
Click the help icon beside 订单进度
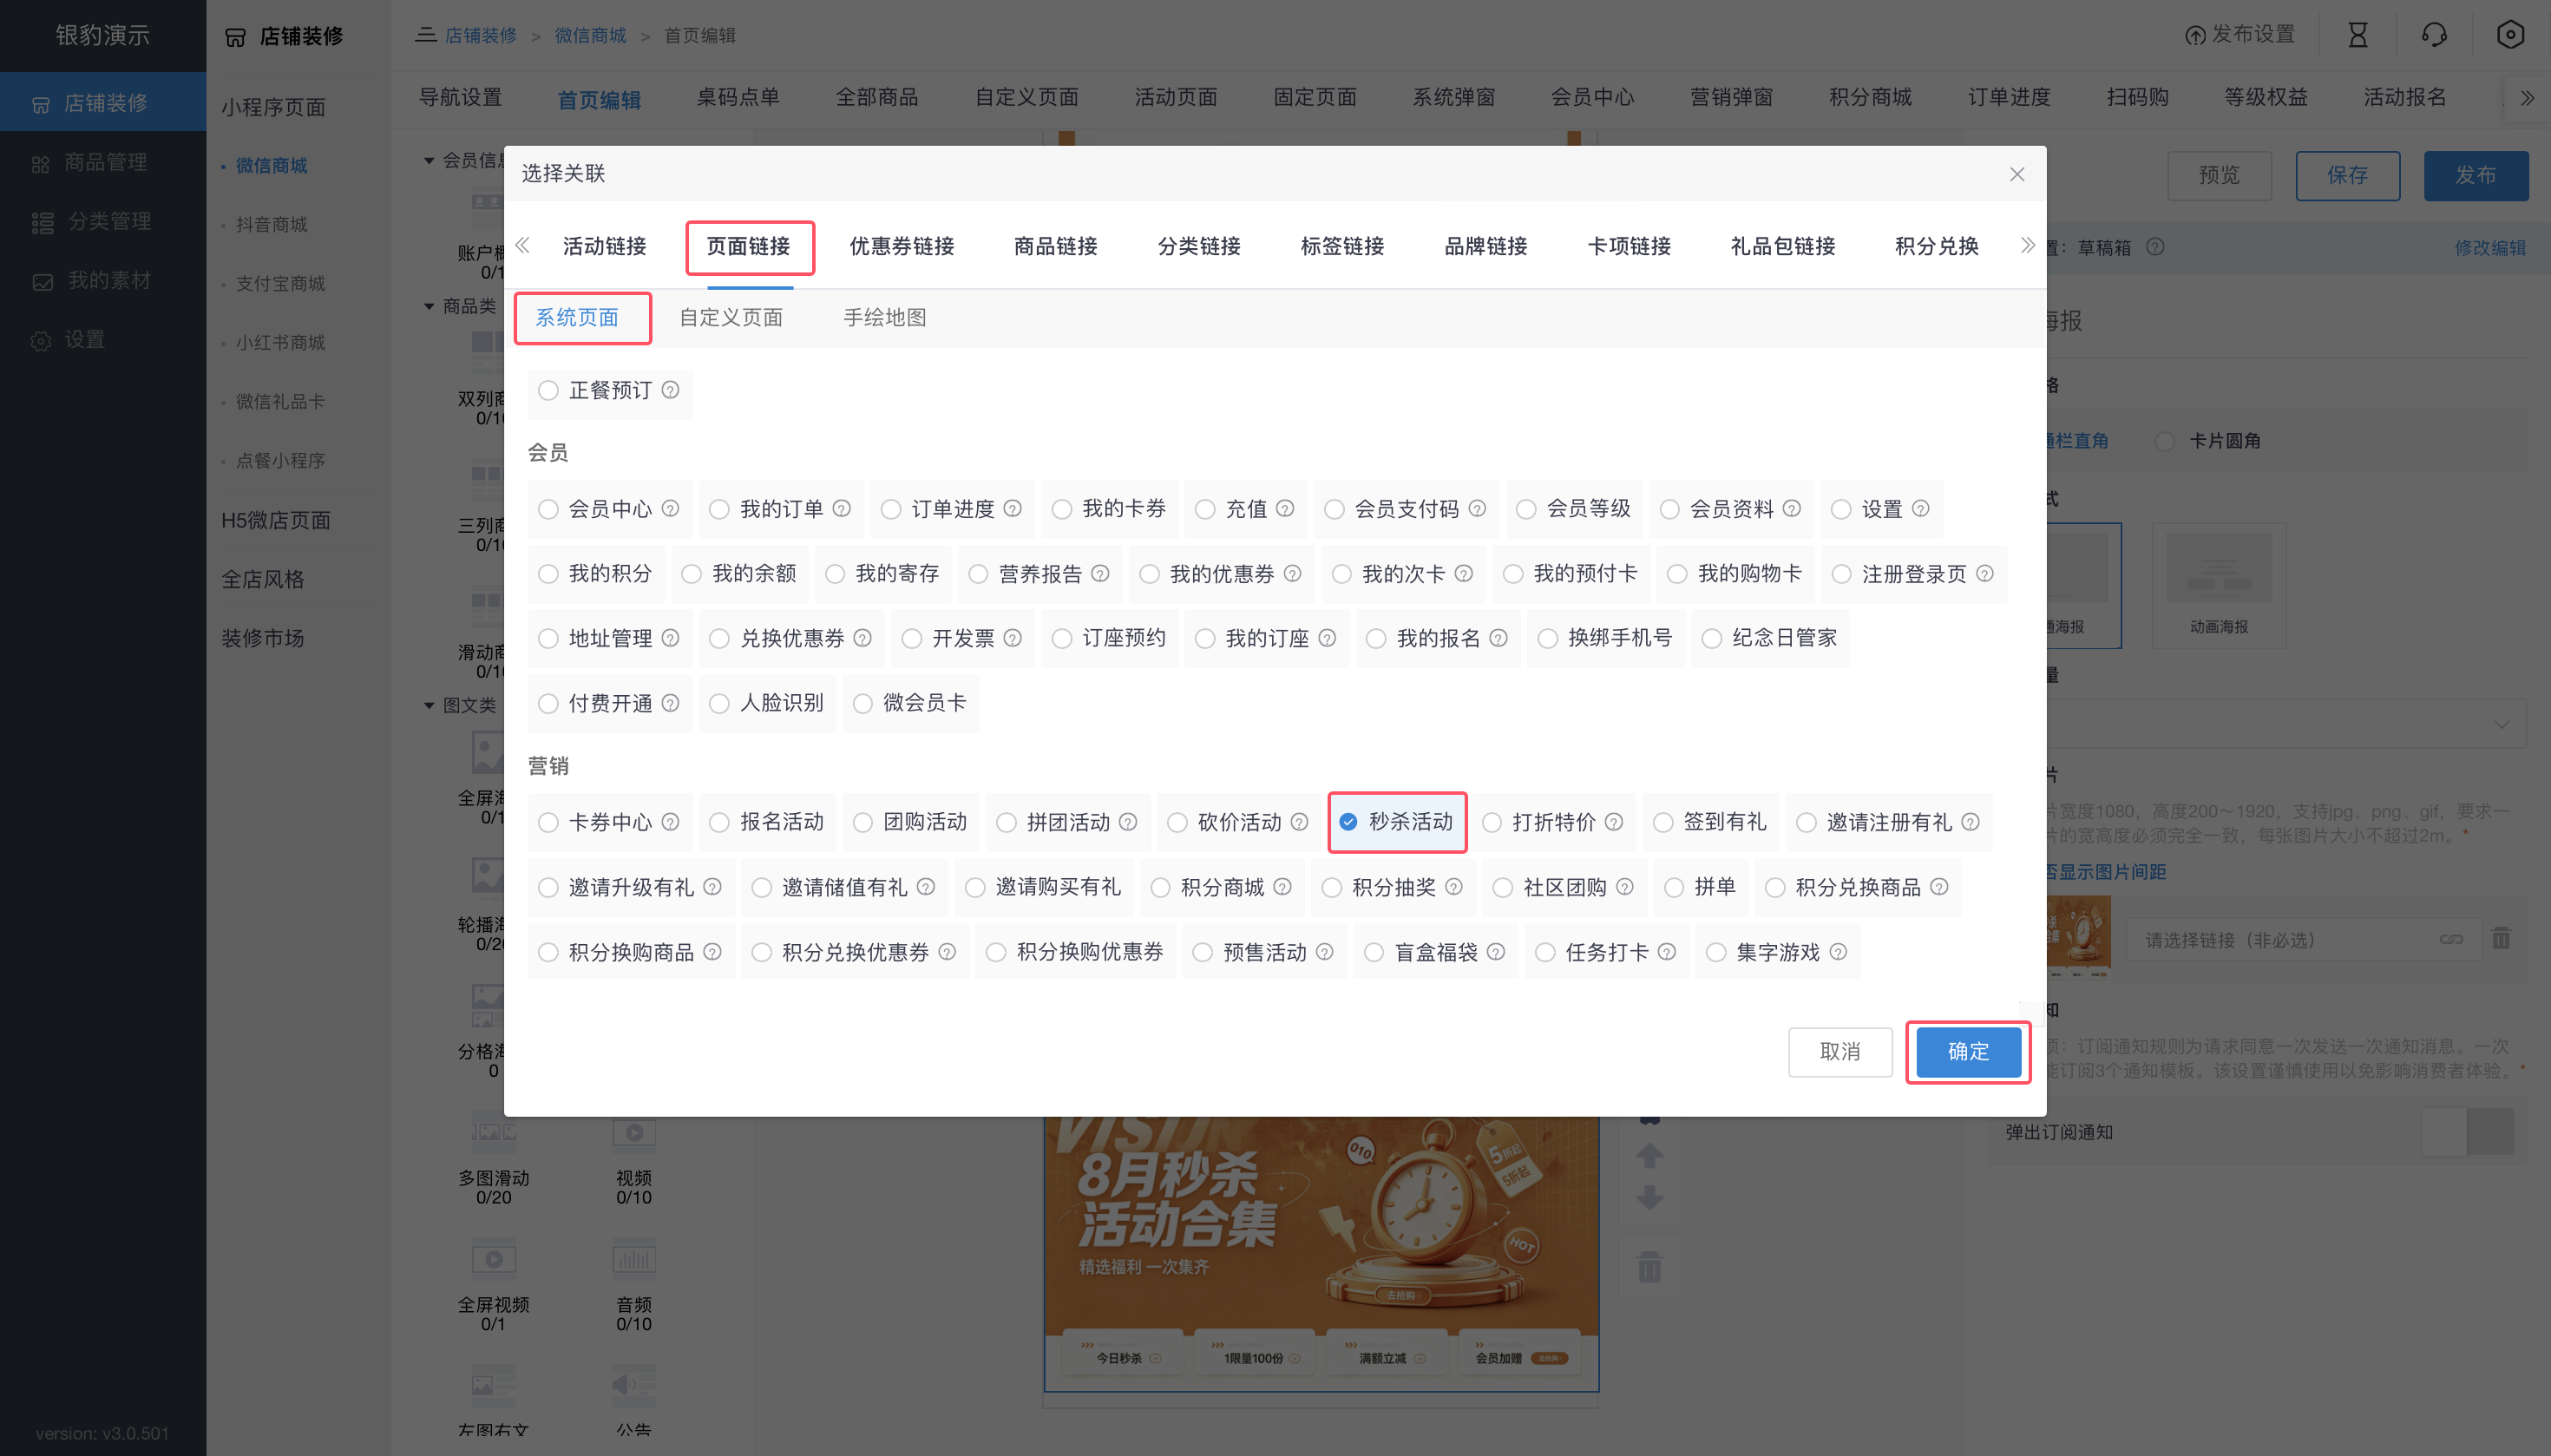1012,509
